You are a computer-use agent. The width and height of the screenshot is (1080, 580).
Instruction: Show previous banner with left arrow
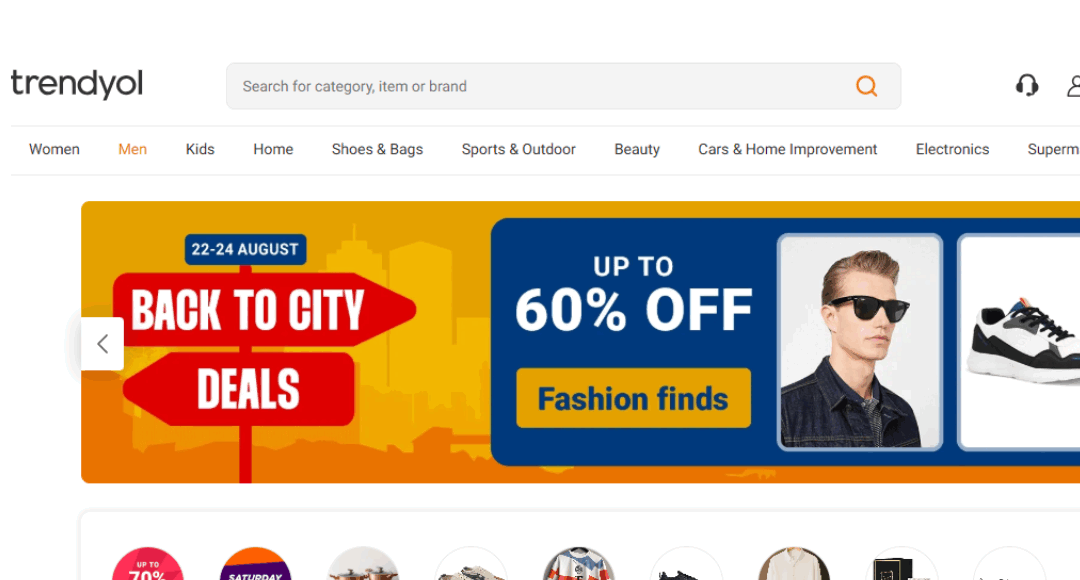[103, 344]
